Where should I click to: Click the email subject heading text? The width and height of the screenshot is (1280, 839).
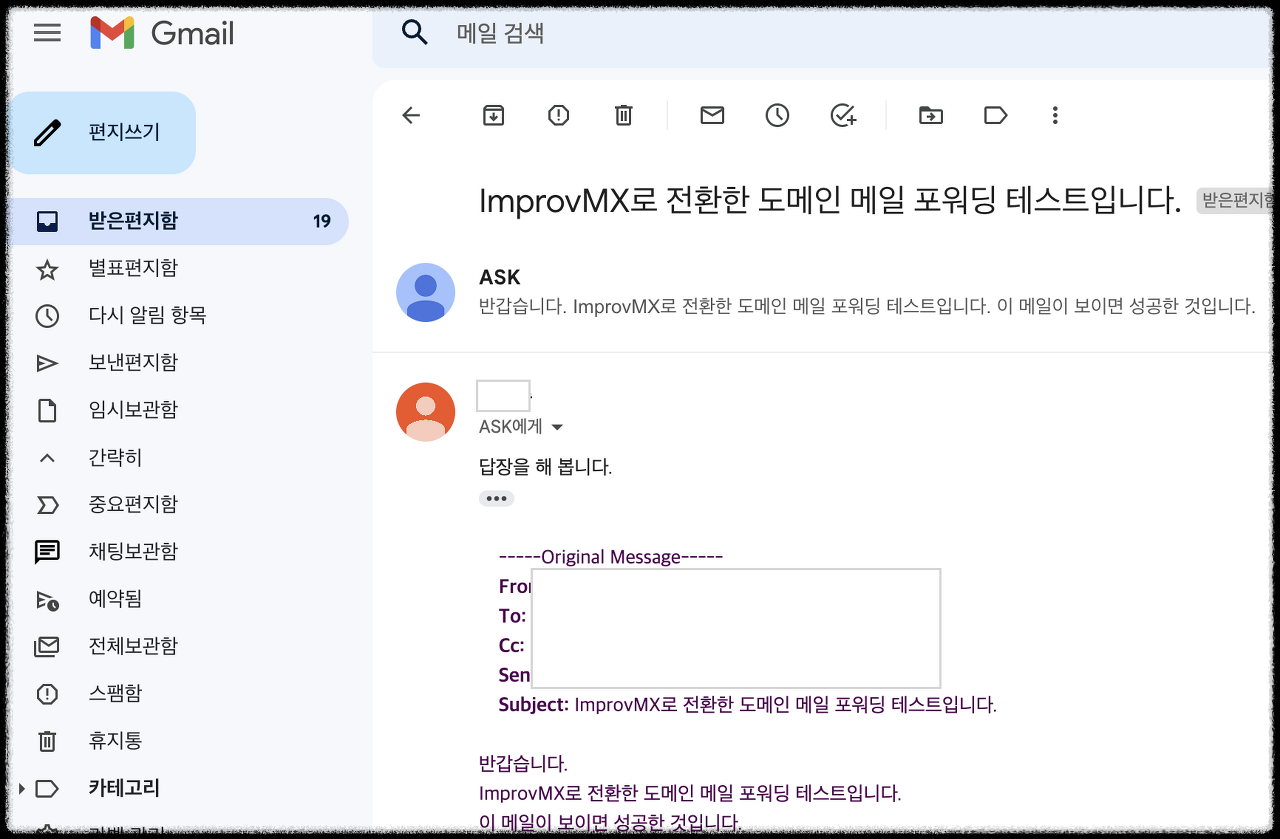830,201
